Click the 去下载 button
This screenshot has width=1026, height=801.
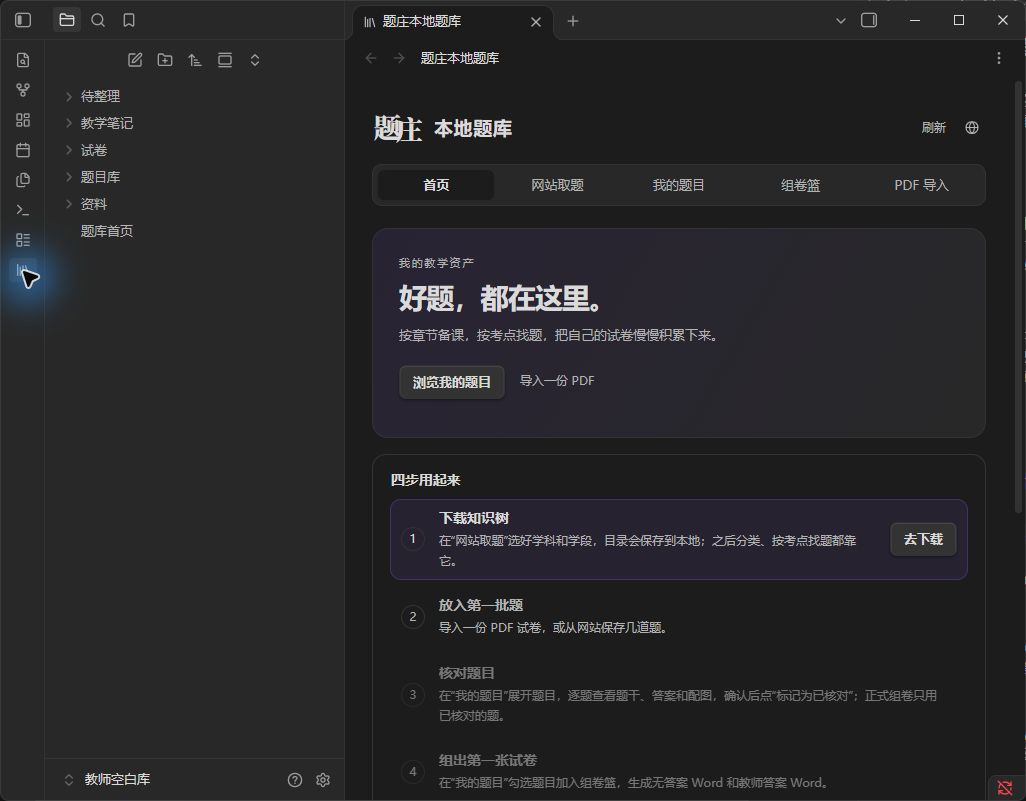click(923, 539)
